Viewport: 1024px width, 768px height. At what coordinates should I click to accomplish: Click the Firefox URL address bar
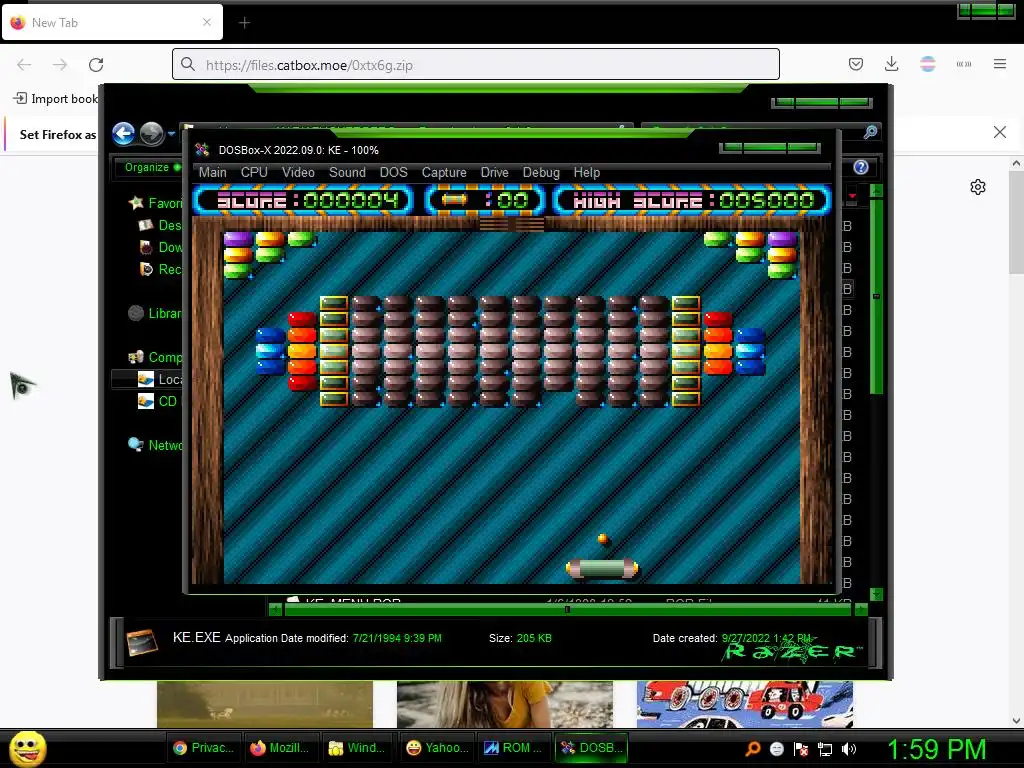[475, 65]
